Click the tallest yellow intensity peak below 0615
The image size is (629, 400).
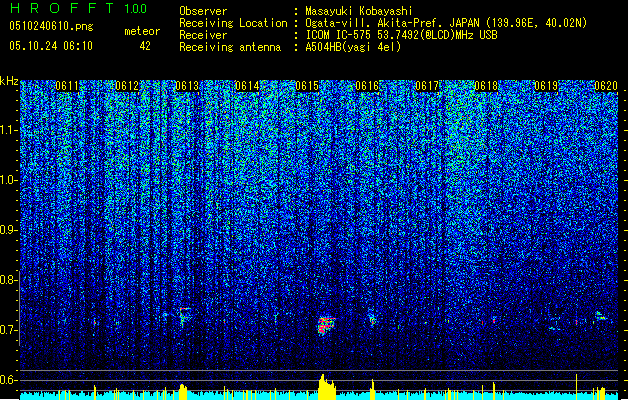[327, 387]
